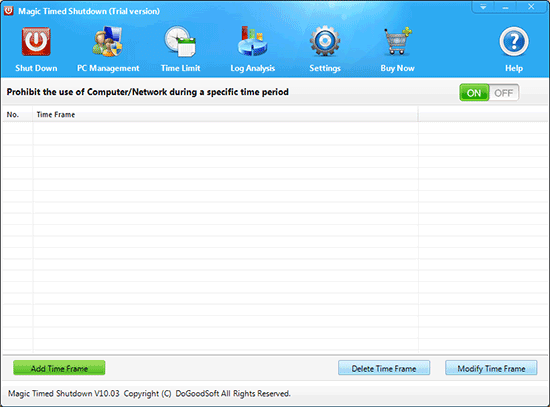
Task: Click the Log Analysis label text
Action: click(253, 68)
